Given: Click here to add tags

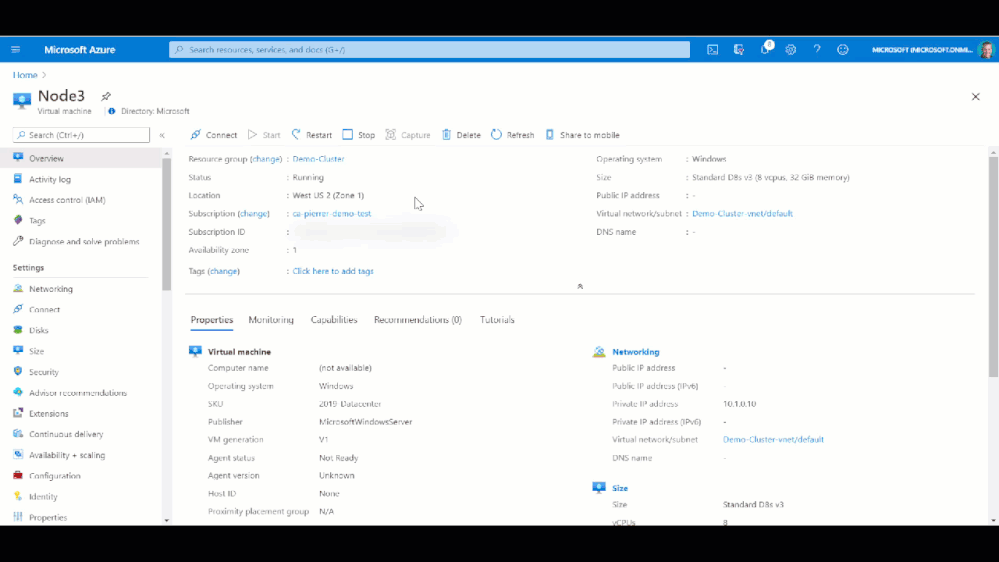Looking at the screenshot, I should (333, 271).
